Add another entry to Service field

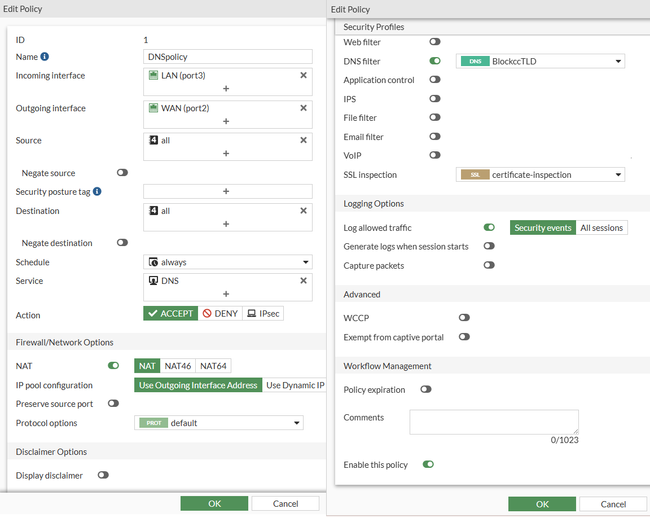click(x=226, y=294)
